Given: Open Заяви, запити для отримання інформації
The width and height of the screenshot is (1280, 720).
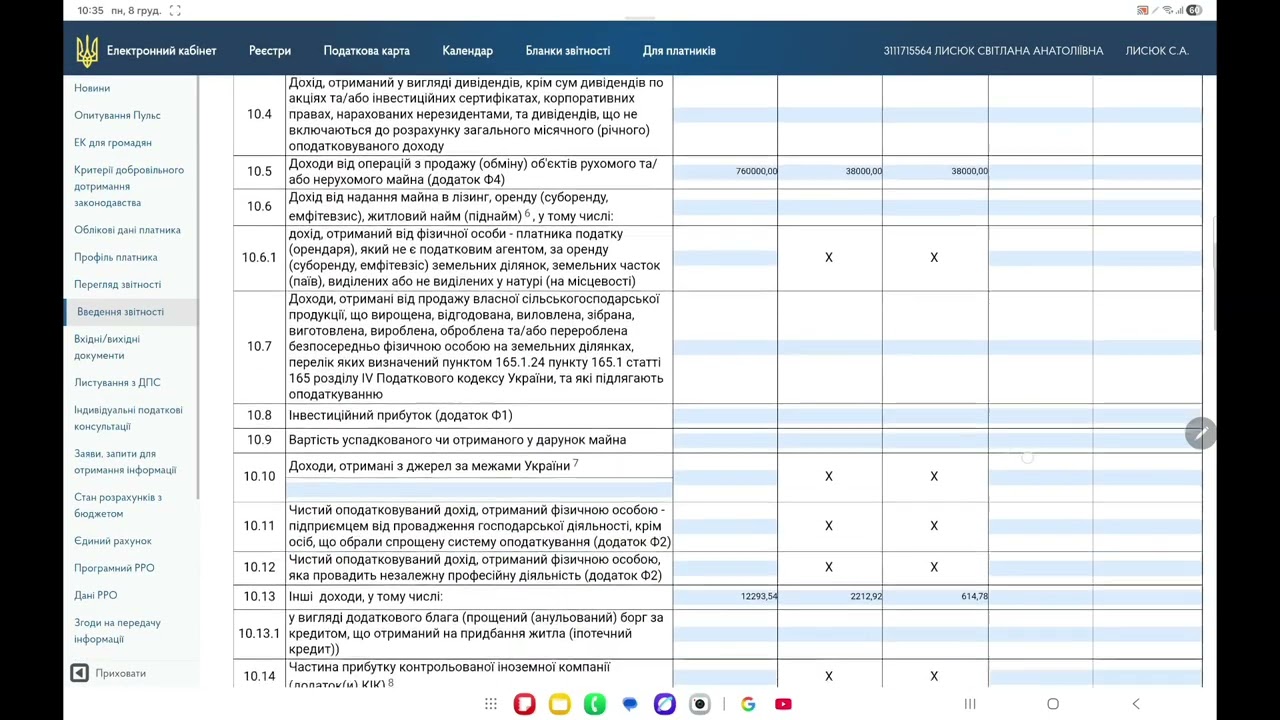Looking at the screenshot, I should [x=125, y=461].
